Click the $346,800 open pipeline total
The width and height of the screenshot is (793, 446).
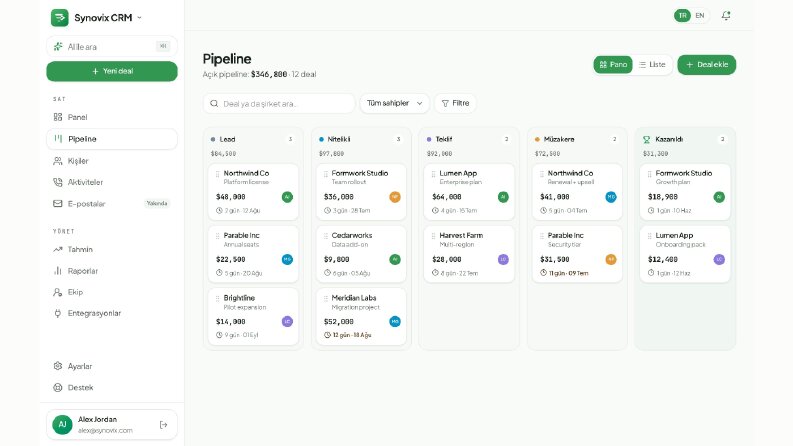[x=269, y=74]
